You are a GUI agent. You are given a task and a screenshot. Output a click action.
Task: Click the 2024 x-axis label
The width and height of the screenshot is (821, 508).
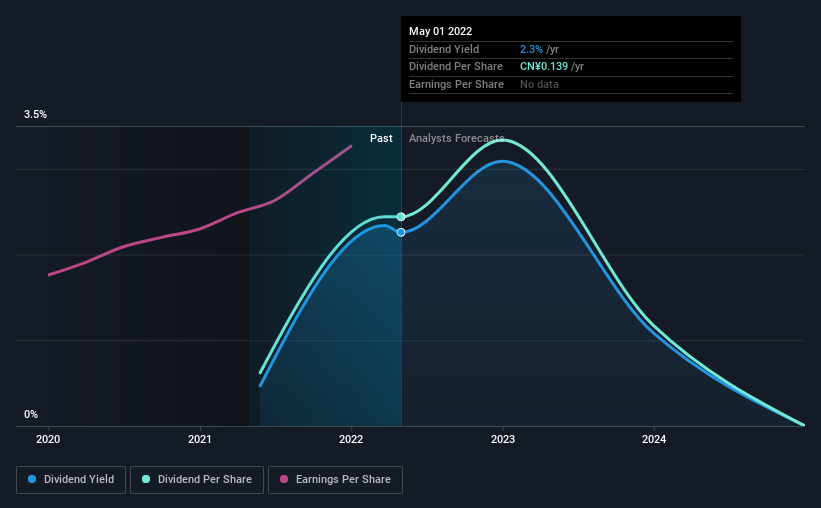(x=654, y=439)
